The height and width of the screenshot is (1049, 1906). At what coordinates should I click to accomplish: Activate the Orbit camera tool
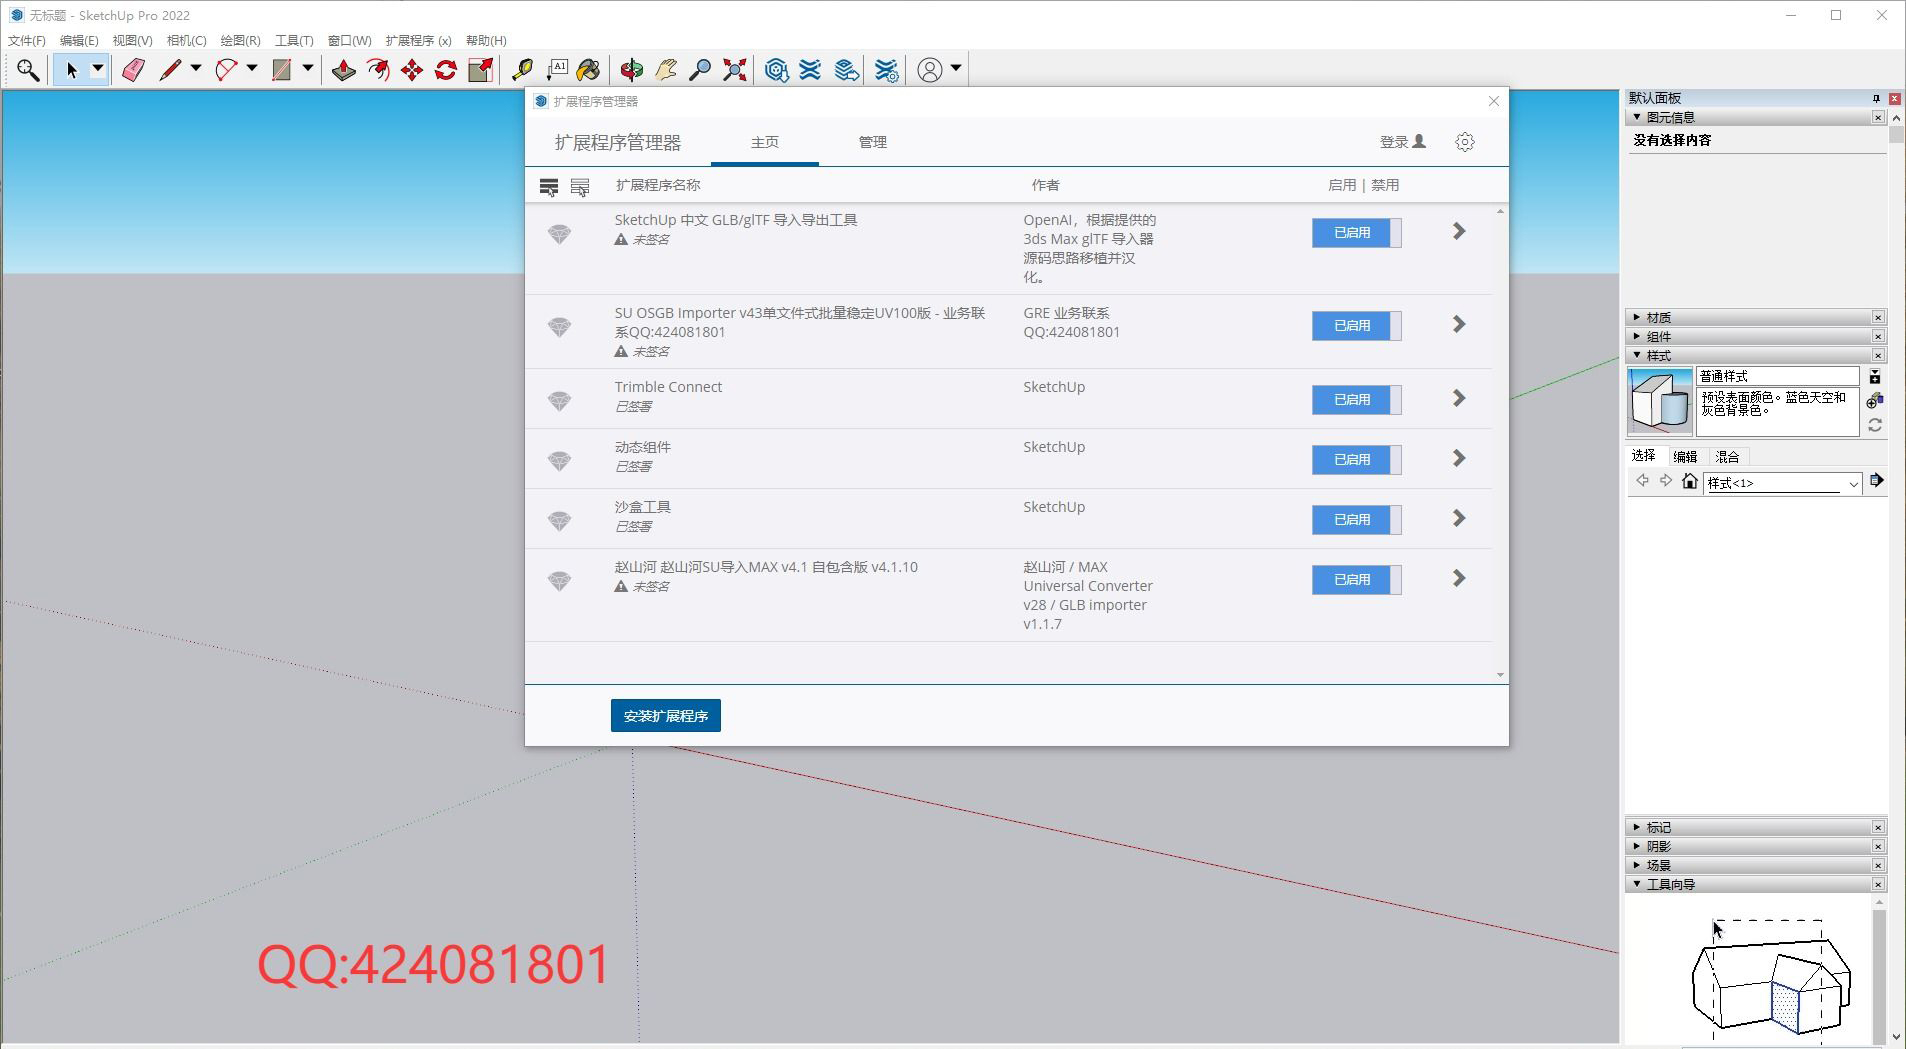[632, 70]
